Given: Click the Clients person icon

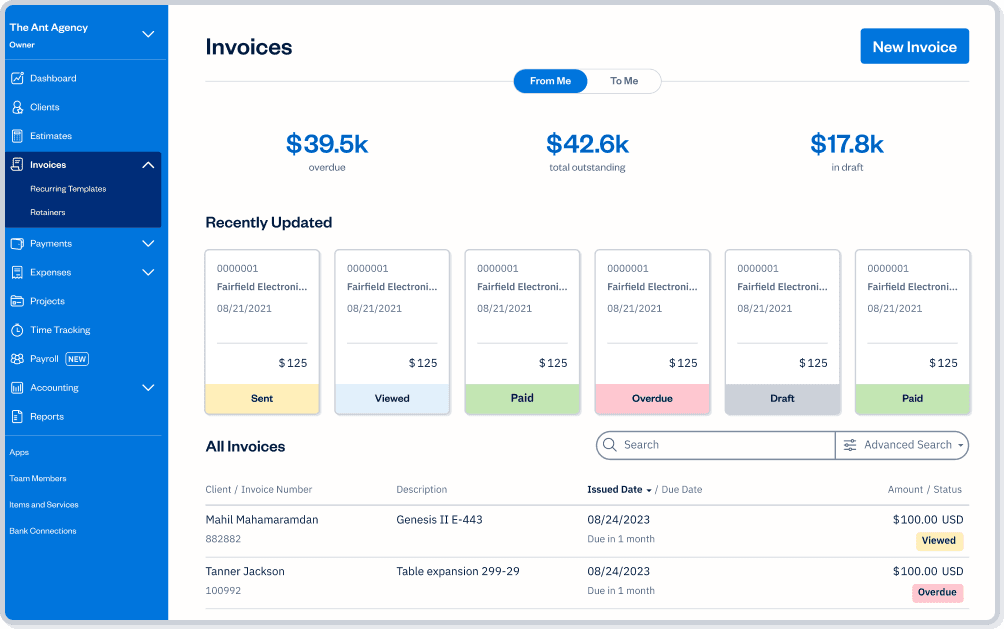Looking at the screenshot, I should pos(17,107).
